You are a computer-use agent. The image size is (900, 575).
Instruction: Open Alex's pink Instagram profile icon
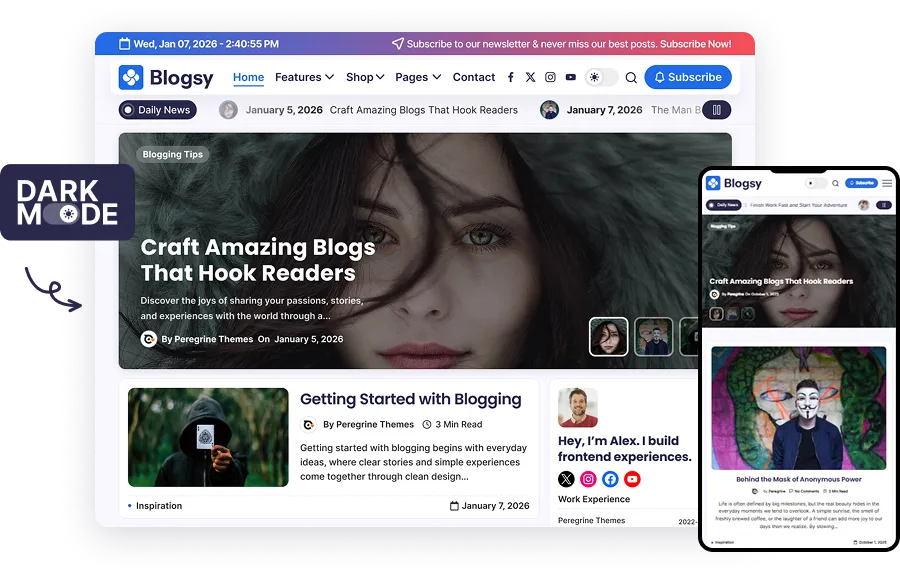pyautogui.click(x=588, y=479)
